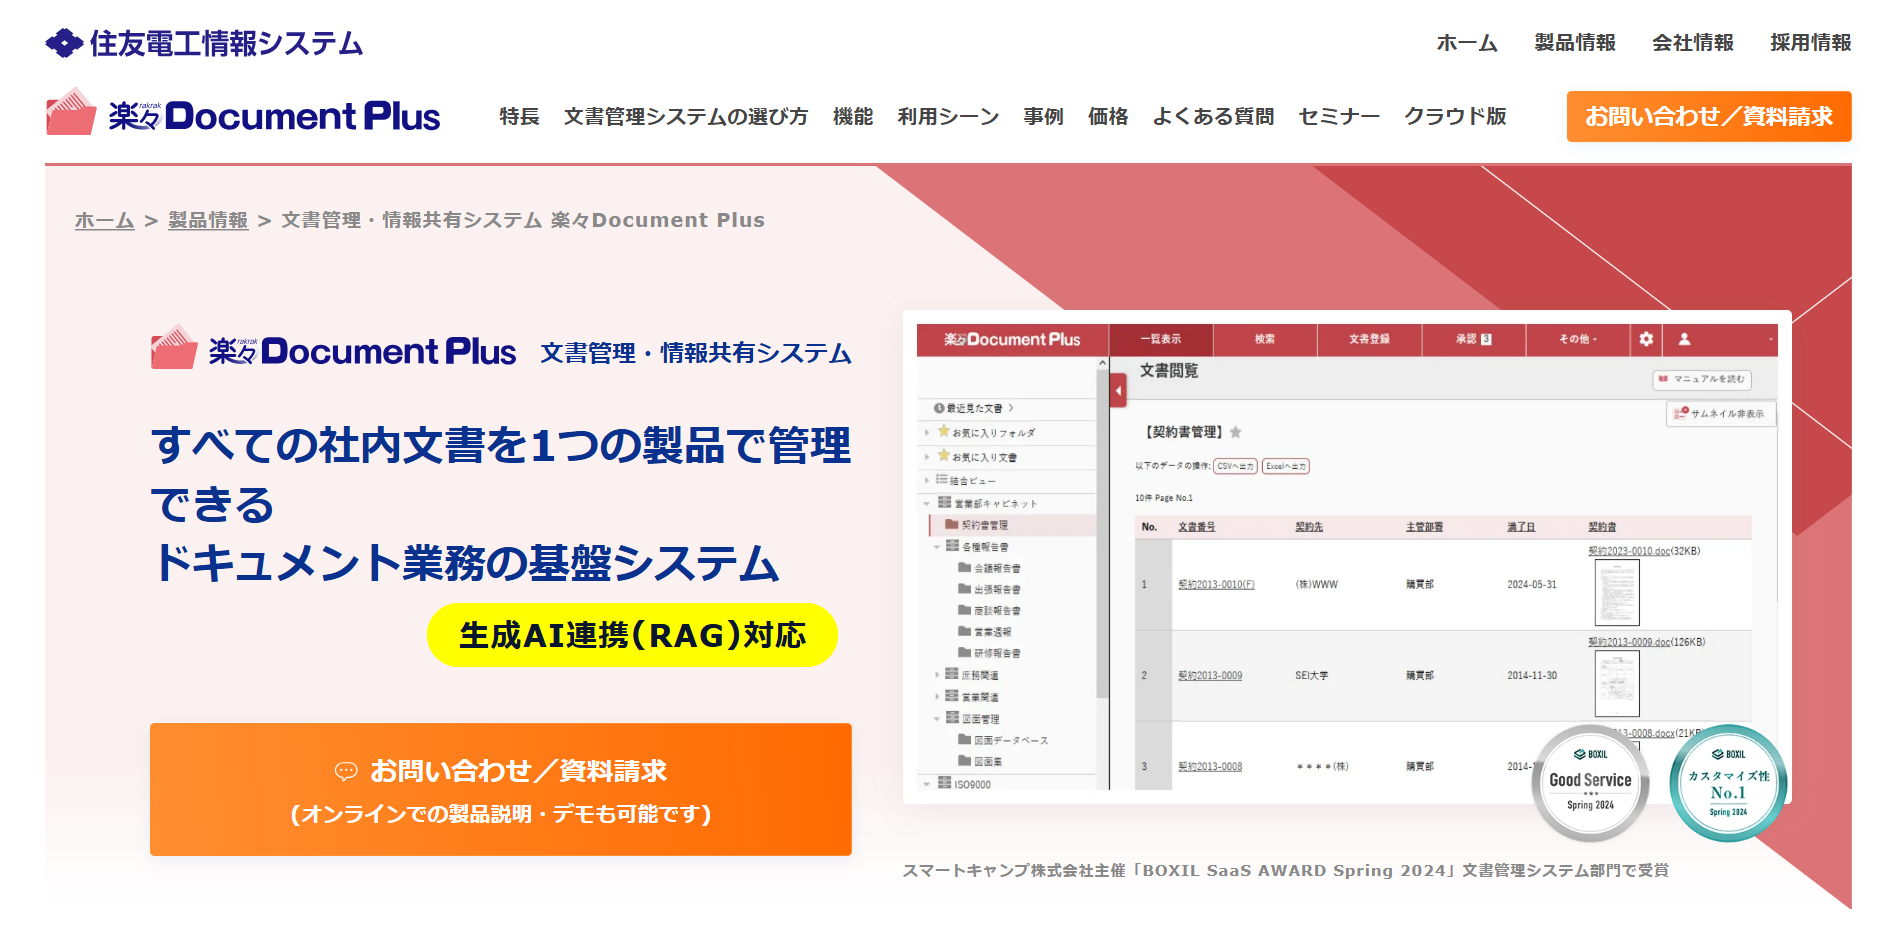Toggle the favorite star next to 契約書管理 heading
Screen dimensions: 1887x934
pyautogui.click(x=1236, y=432)
